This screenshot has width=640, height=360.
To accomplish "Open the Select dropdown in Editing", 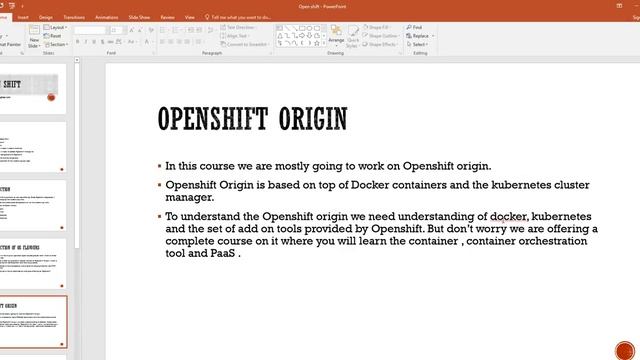I will [417, 44].
